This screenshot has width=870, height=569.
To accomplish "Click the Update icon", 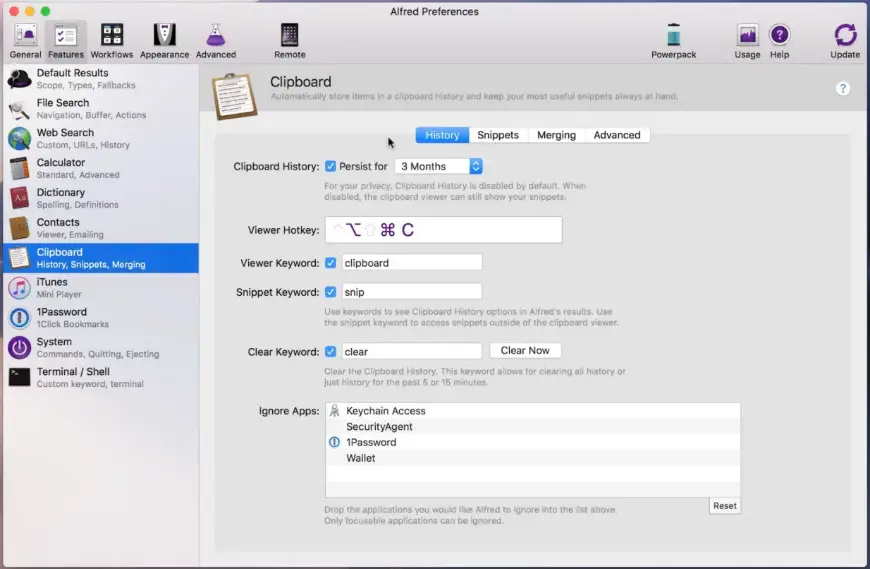I will 844,41.
